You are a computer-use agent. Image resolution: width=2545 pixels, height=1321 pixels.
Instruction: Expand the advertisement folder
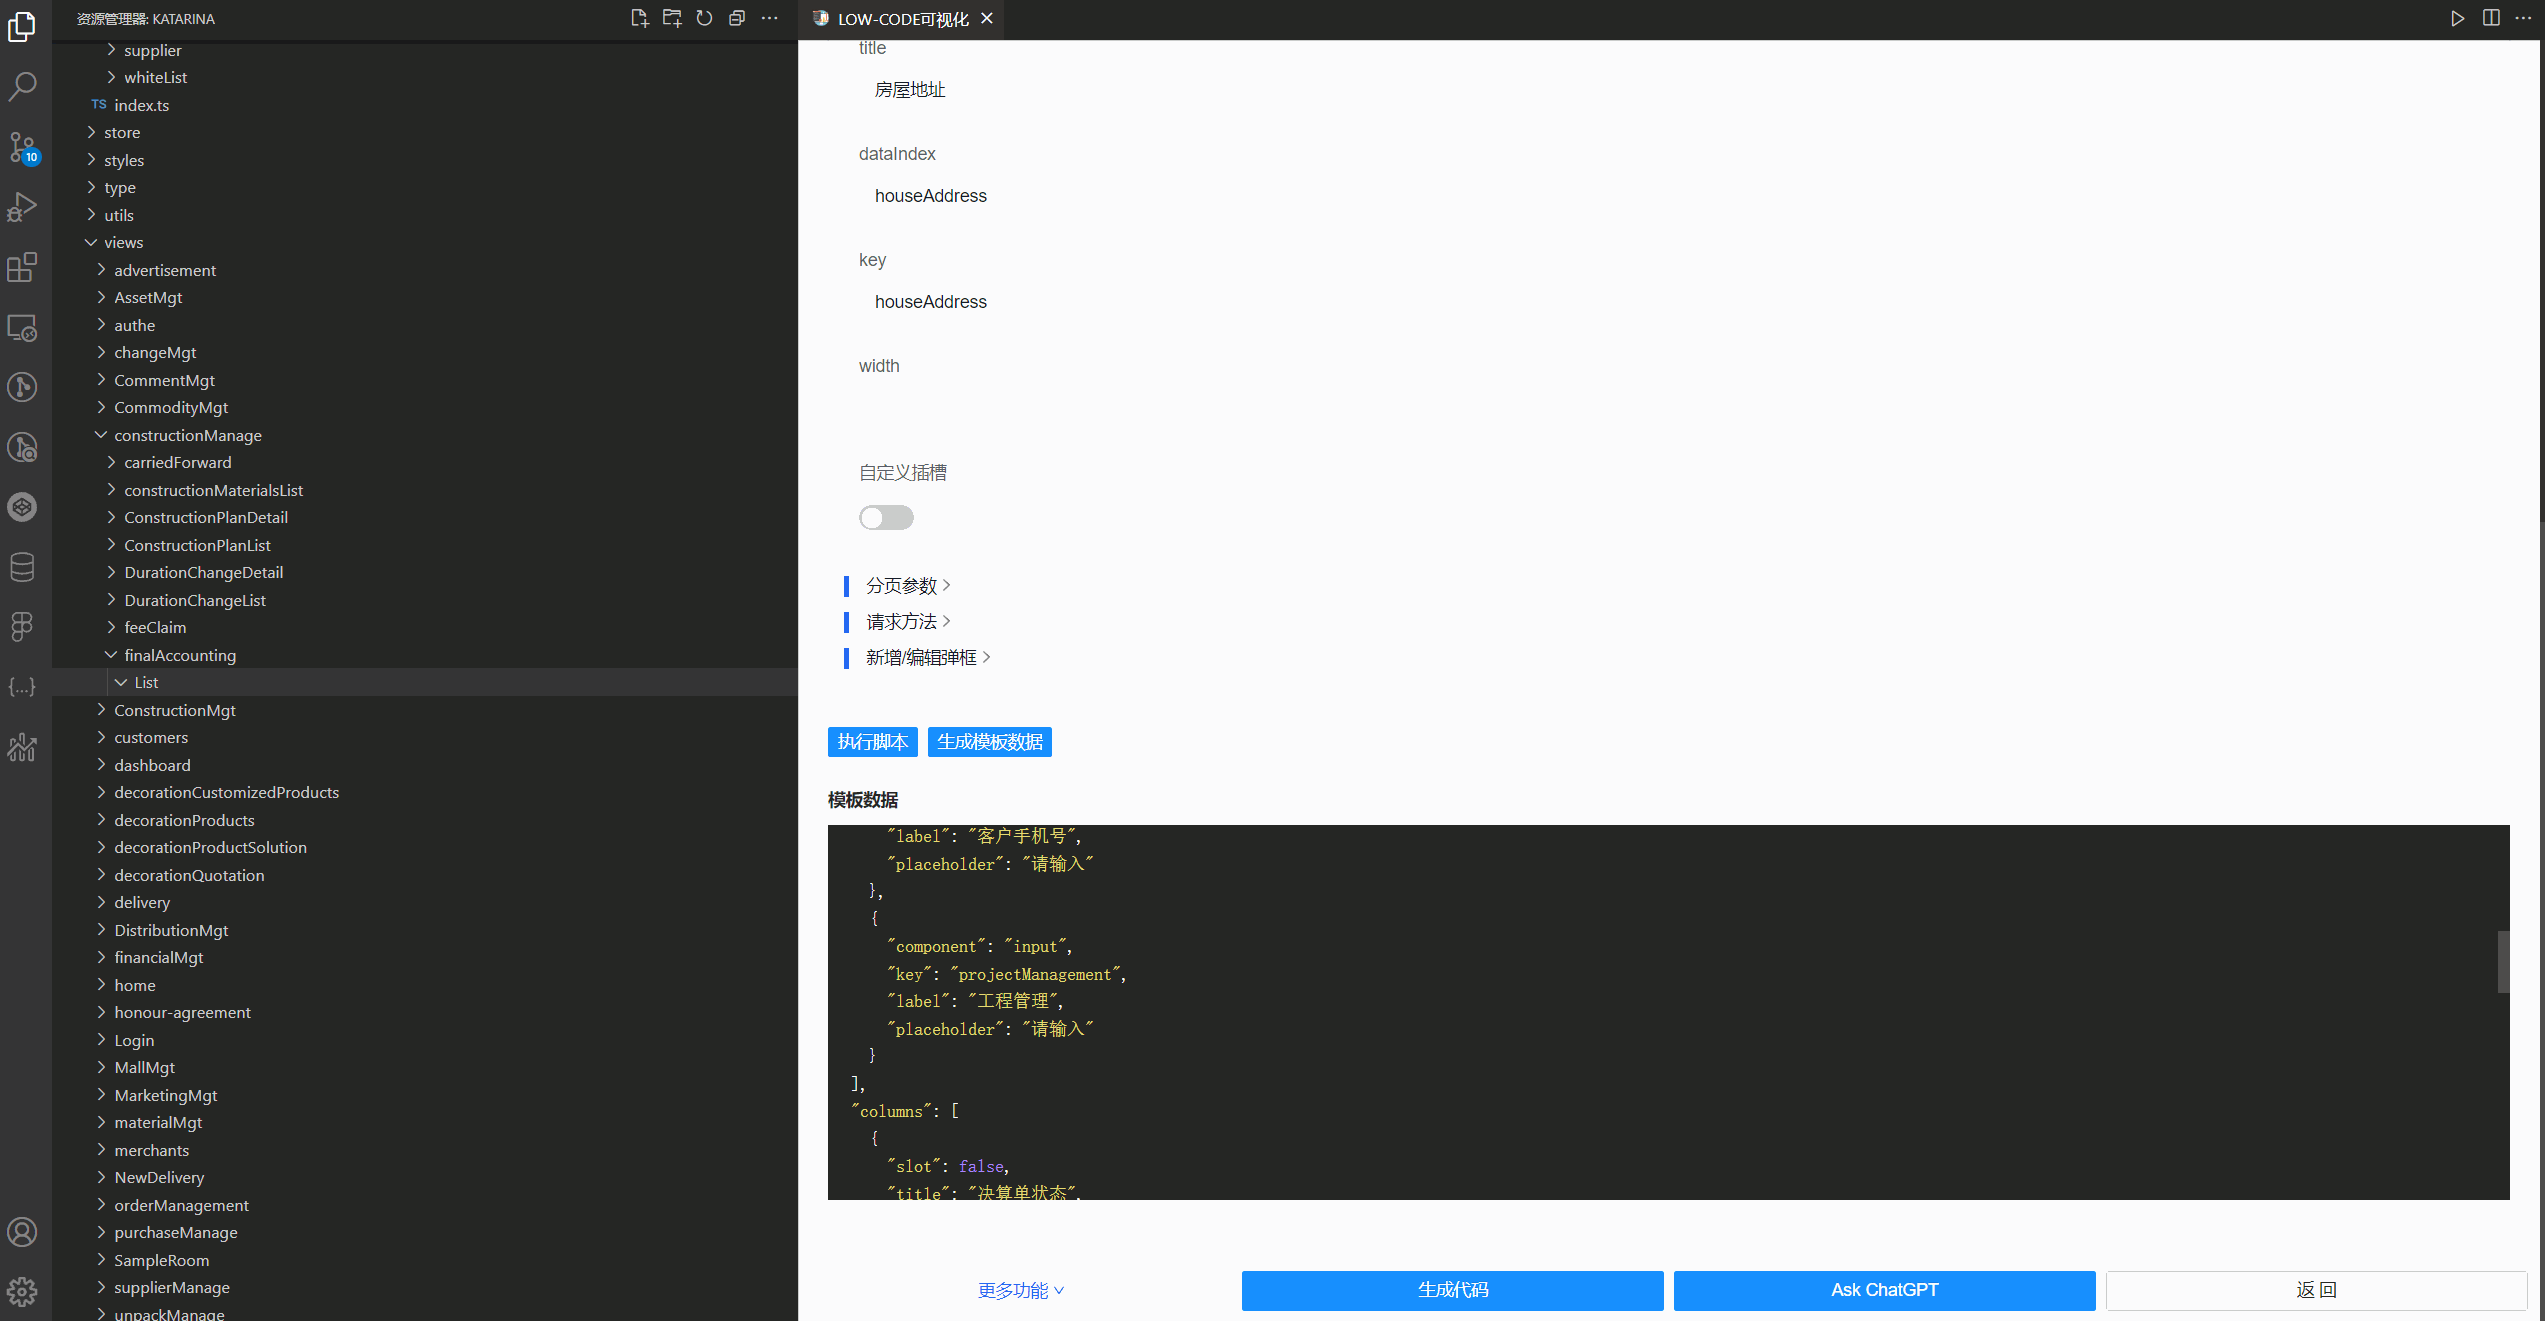pyautogui.click(x=165, y=270)
